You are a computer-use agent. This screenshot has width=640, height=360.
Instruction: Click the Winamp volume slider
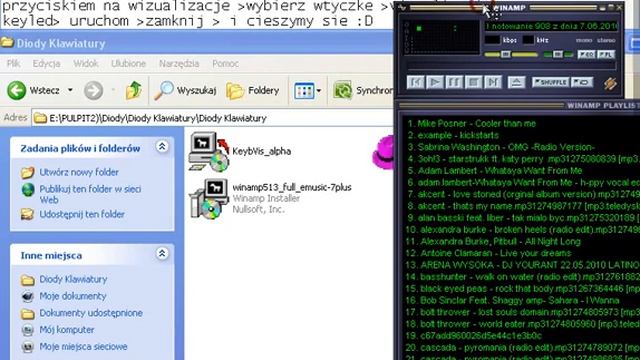(511, 54)
